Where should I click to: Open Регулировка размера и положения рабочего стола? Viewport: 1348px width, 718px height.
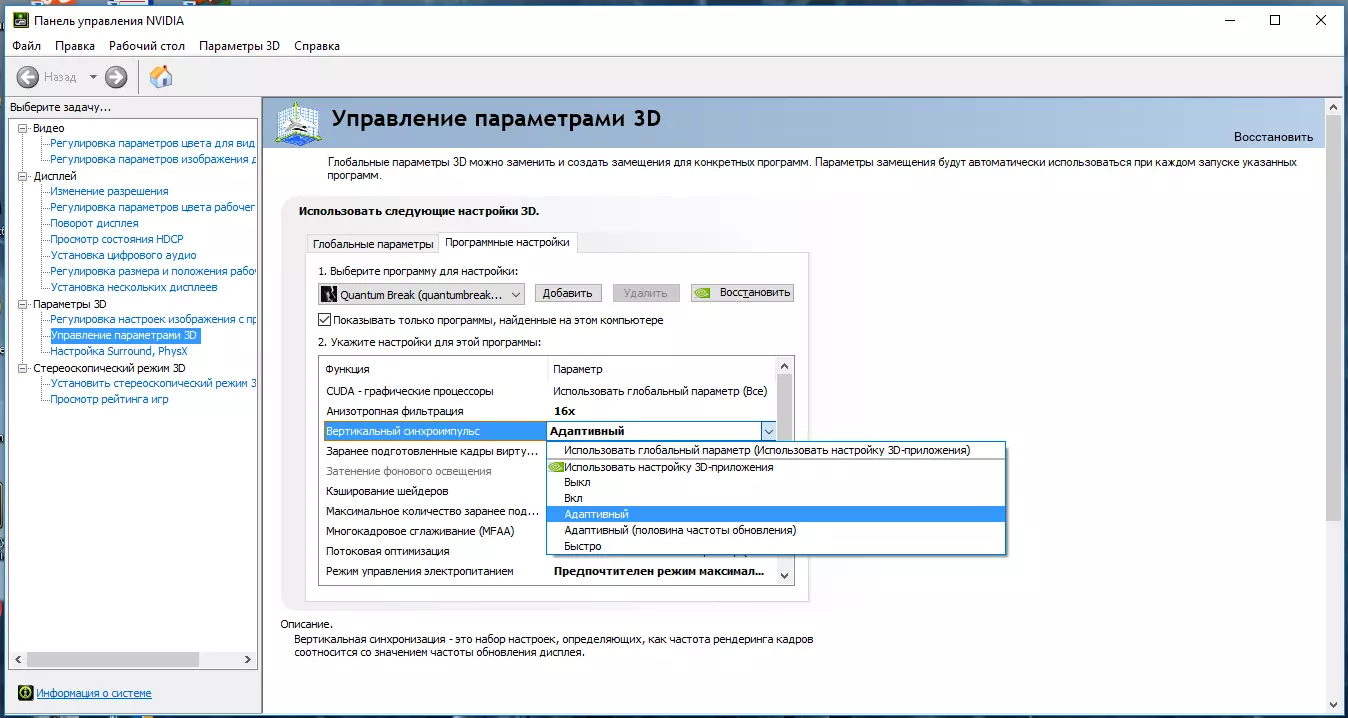pyautogui.click(x=153, y=271)
